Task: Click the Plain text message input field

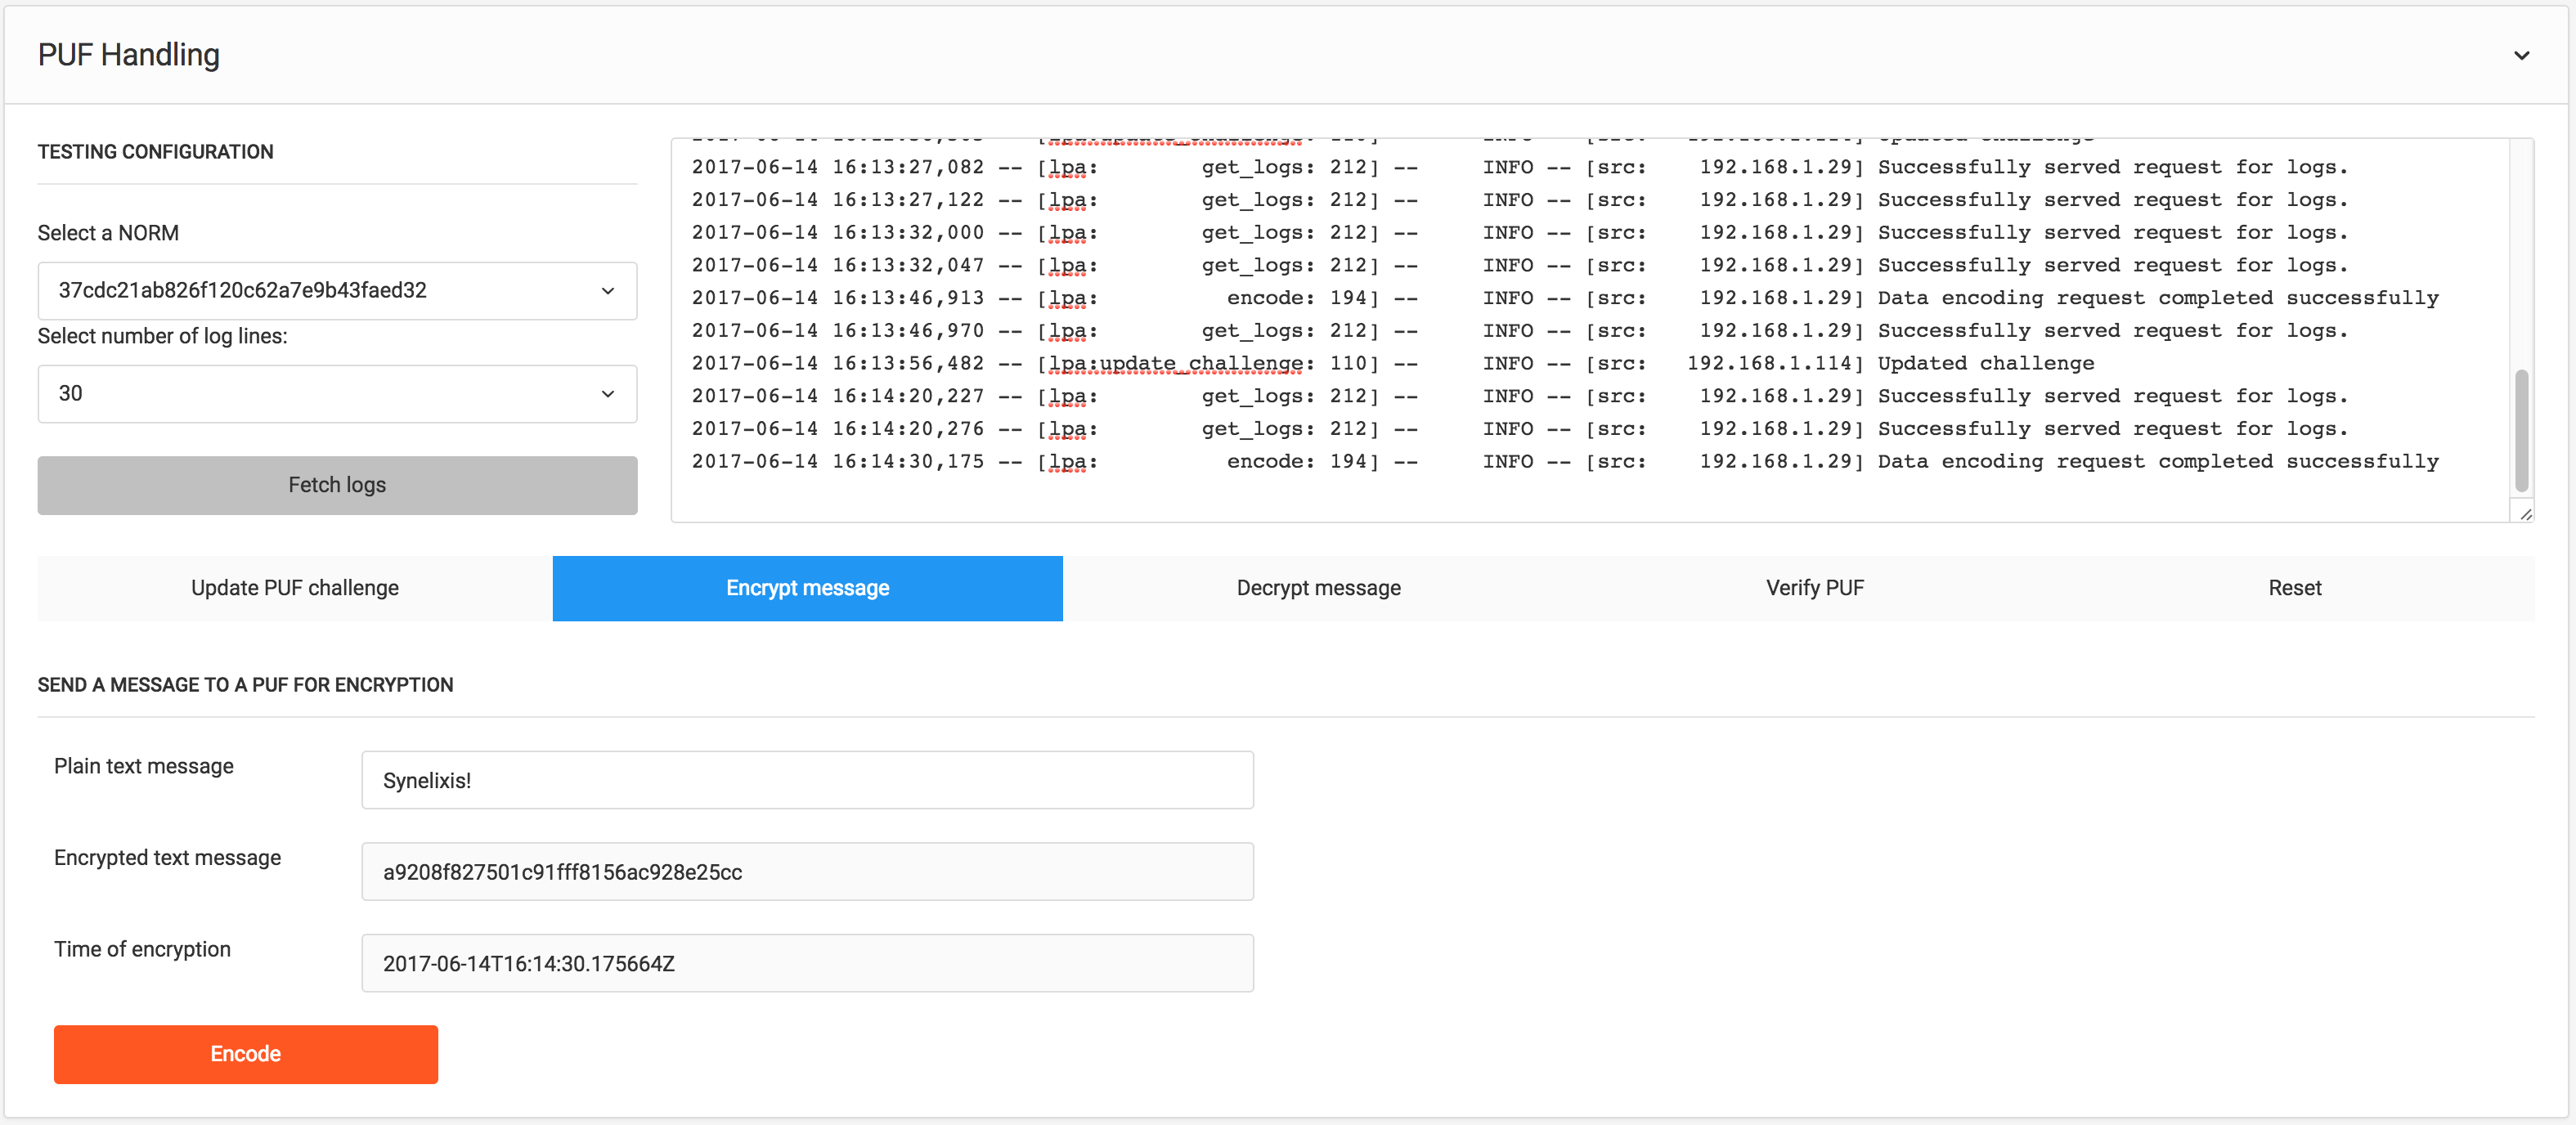Action: [806, 780]
